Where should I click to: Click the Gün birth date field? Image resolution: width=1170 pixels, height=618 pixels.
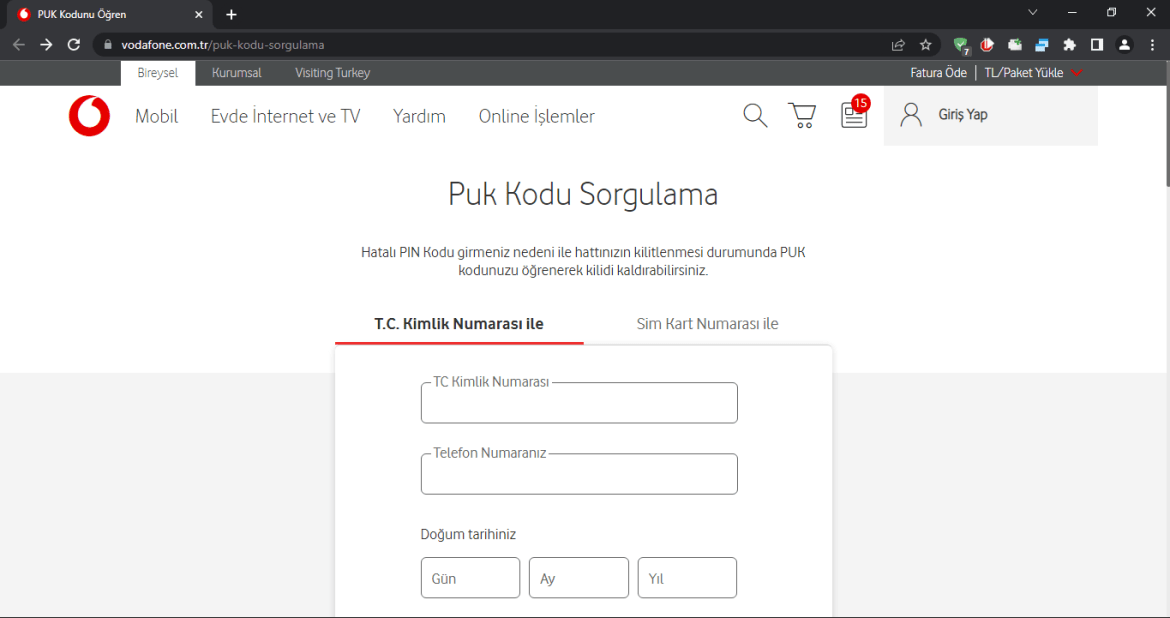[x=470, y=578]
